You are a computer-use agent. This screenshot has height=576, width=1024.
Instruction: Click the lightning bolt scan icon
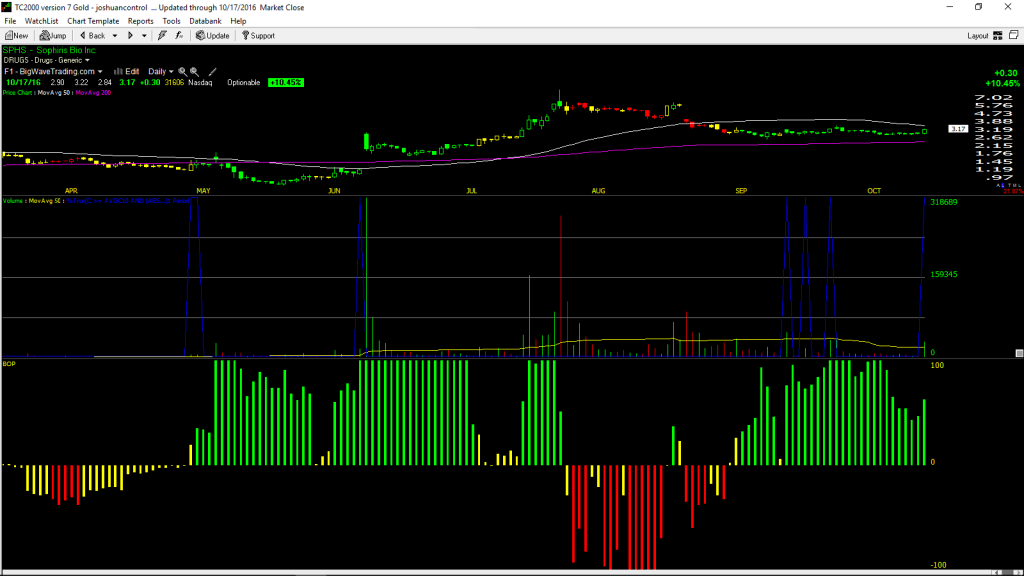(162, 36)
